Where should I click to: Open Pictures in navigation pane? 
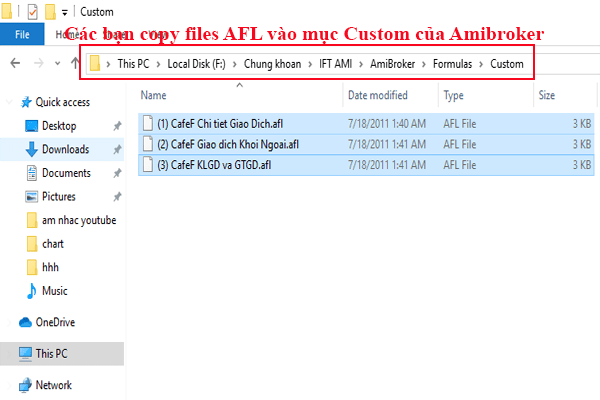tap(59, 197)
